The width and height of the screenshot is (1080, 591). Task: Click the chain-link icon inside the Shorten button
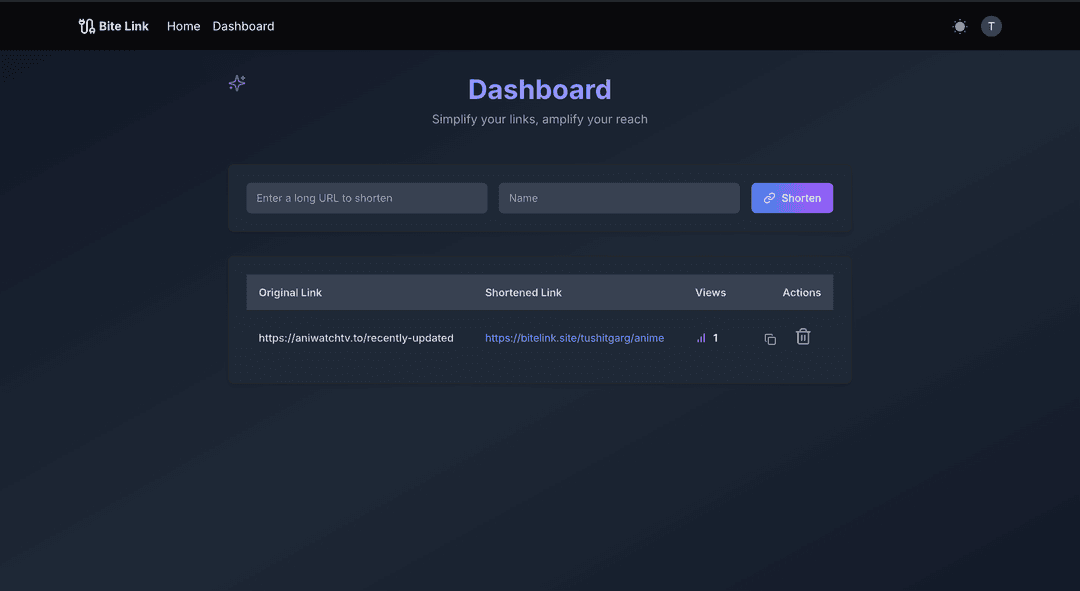(769, 198)
